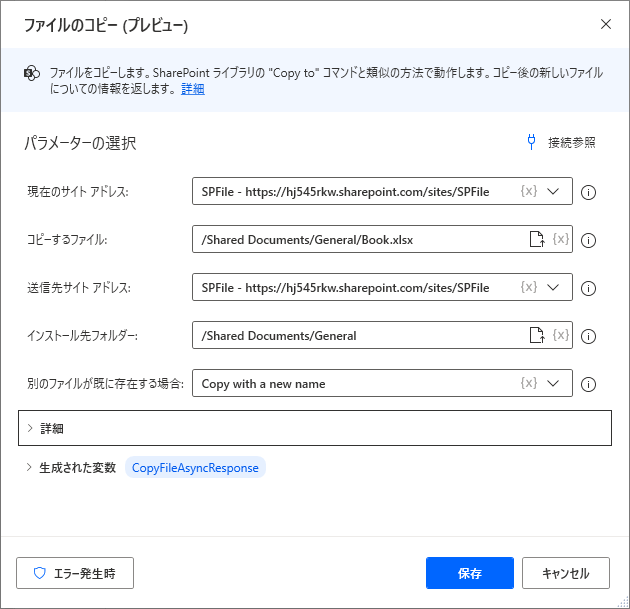Screen dimensions: 630x609
Task: Click the info icon beside 現在のサイト アドレス
Action: click(x=588, y=192)
